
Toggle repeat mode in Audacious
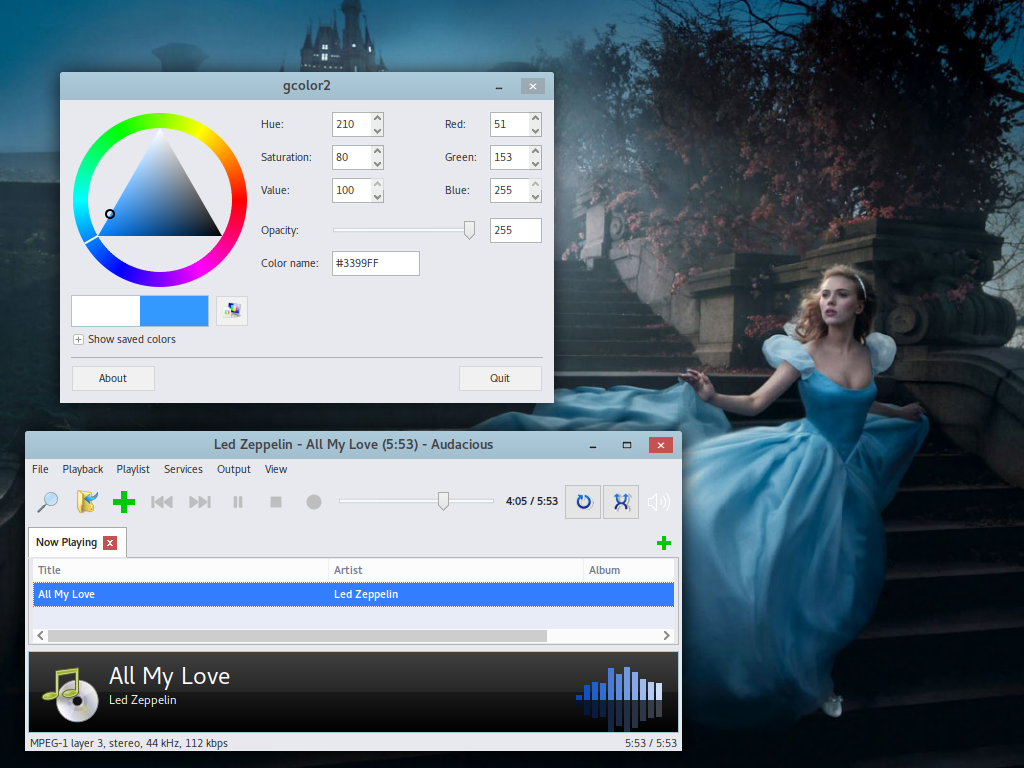coord(583,502)
